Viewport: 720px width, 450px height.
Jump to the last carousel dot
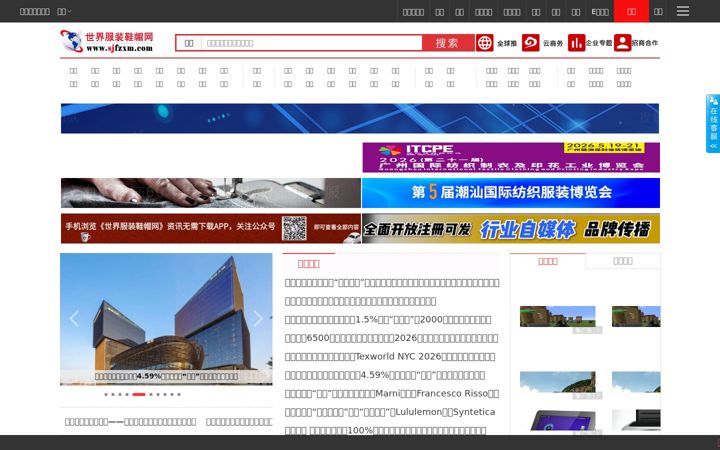[x=179, y=394]
